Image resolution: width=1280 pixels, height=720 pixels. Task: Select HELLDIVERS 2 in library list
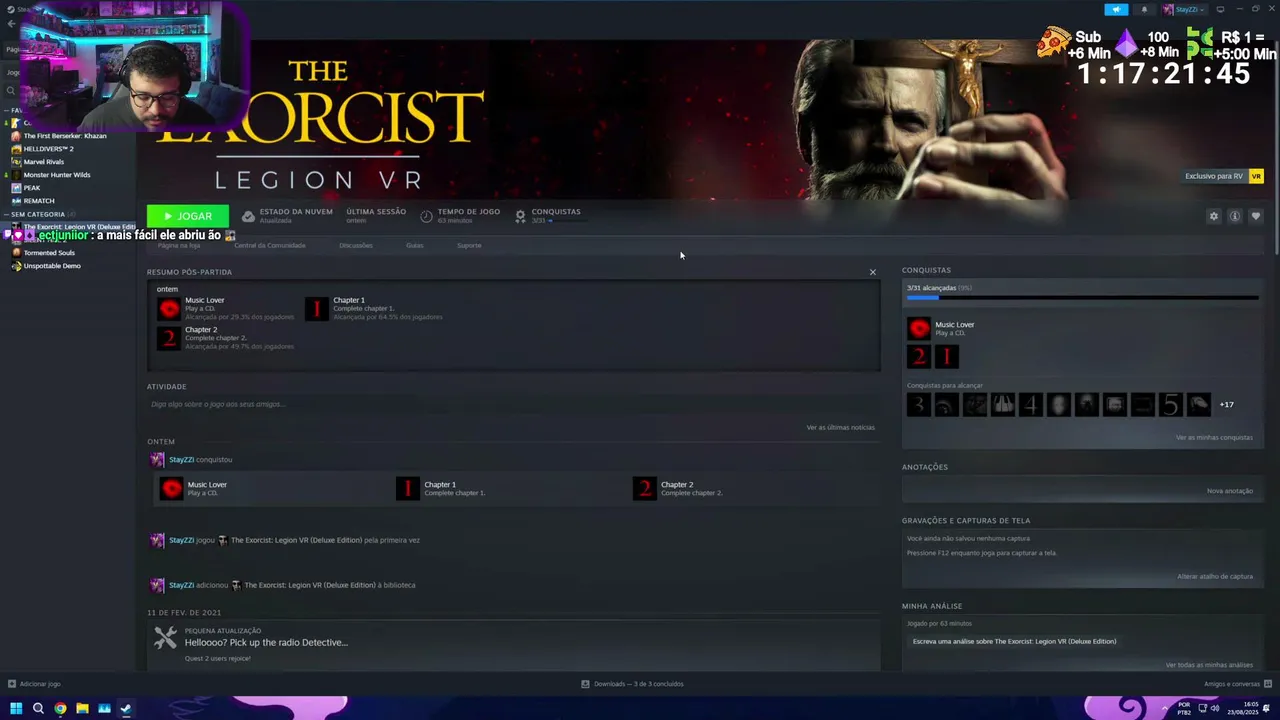click(48, 149)
